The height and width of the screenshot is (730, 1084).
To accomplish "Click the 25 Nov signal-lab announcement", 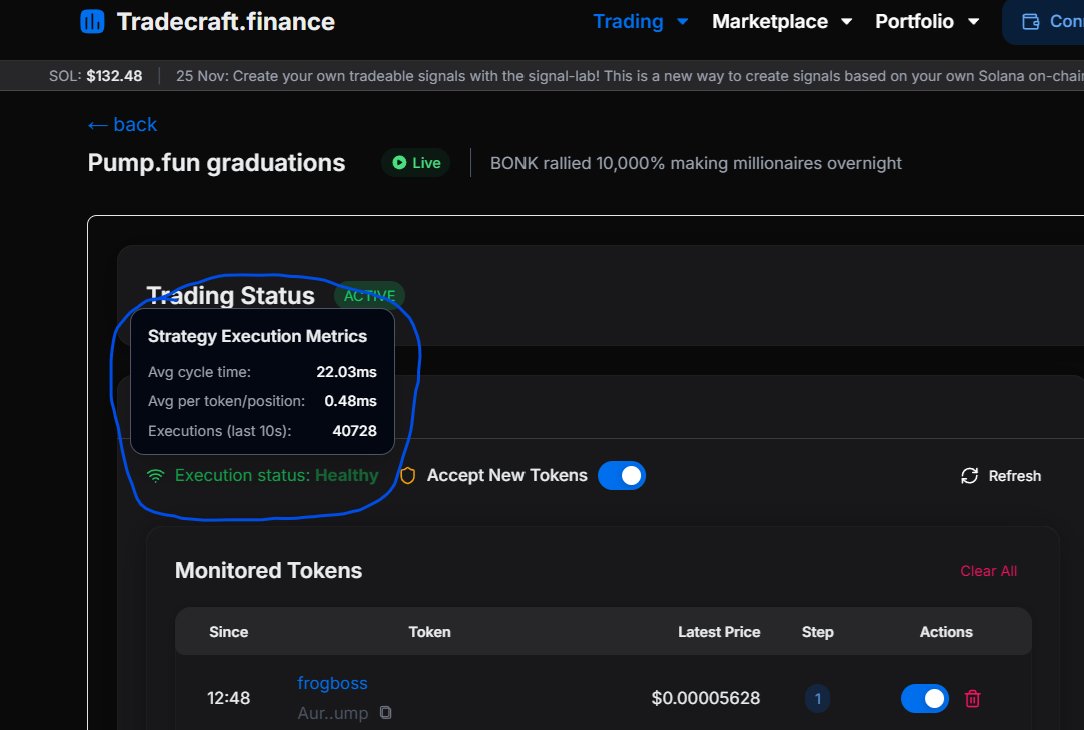I will click(630, 76).
